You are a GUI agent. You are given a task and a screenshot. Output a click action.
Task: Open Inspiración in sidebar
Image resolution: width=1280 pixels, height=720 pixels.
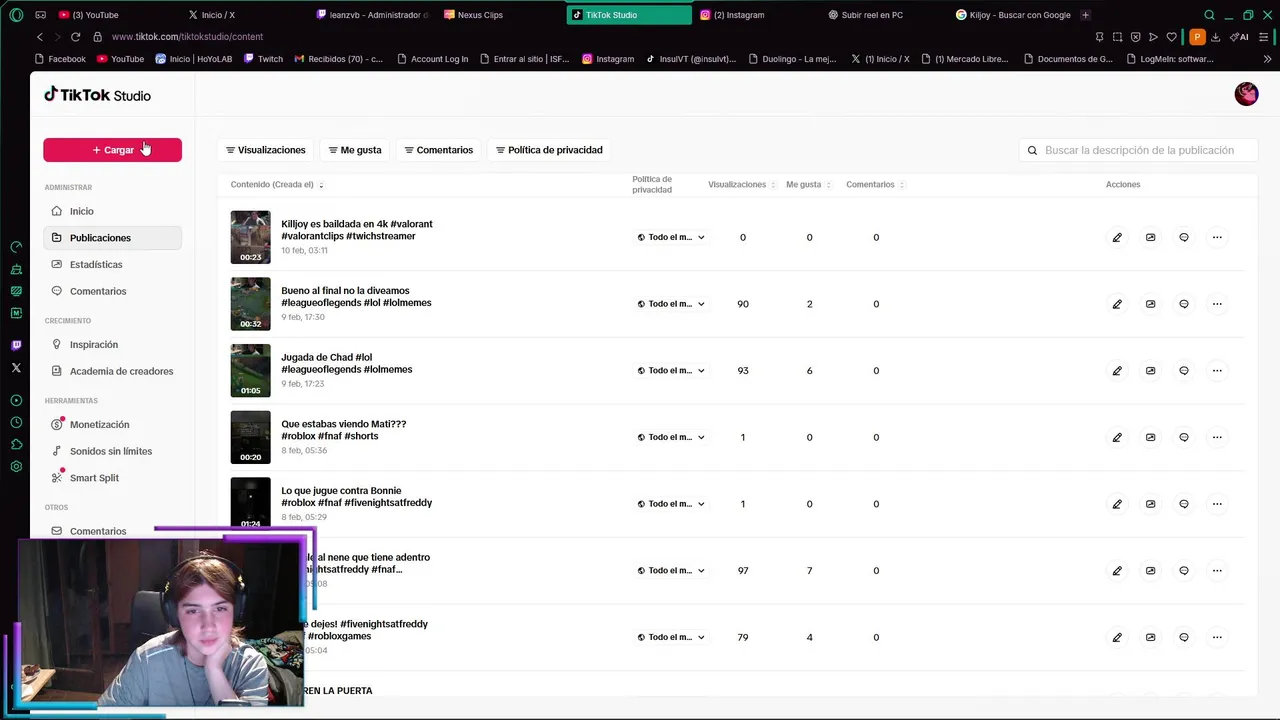[x=112, y=345]
